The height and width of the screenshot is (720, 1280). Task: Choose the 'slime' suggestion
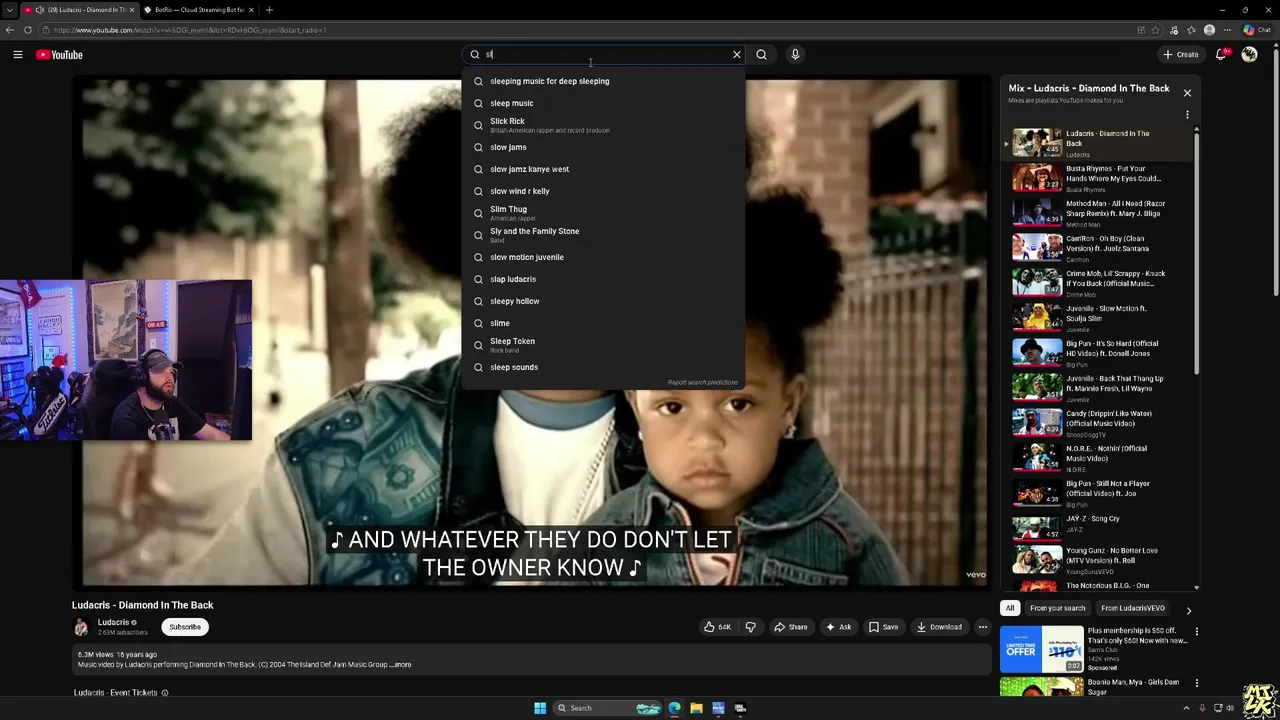(603, 323)
